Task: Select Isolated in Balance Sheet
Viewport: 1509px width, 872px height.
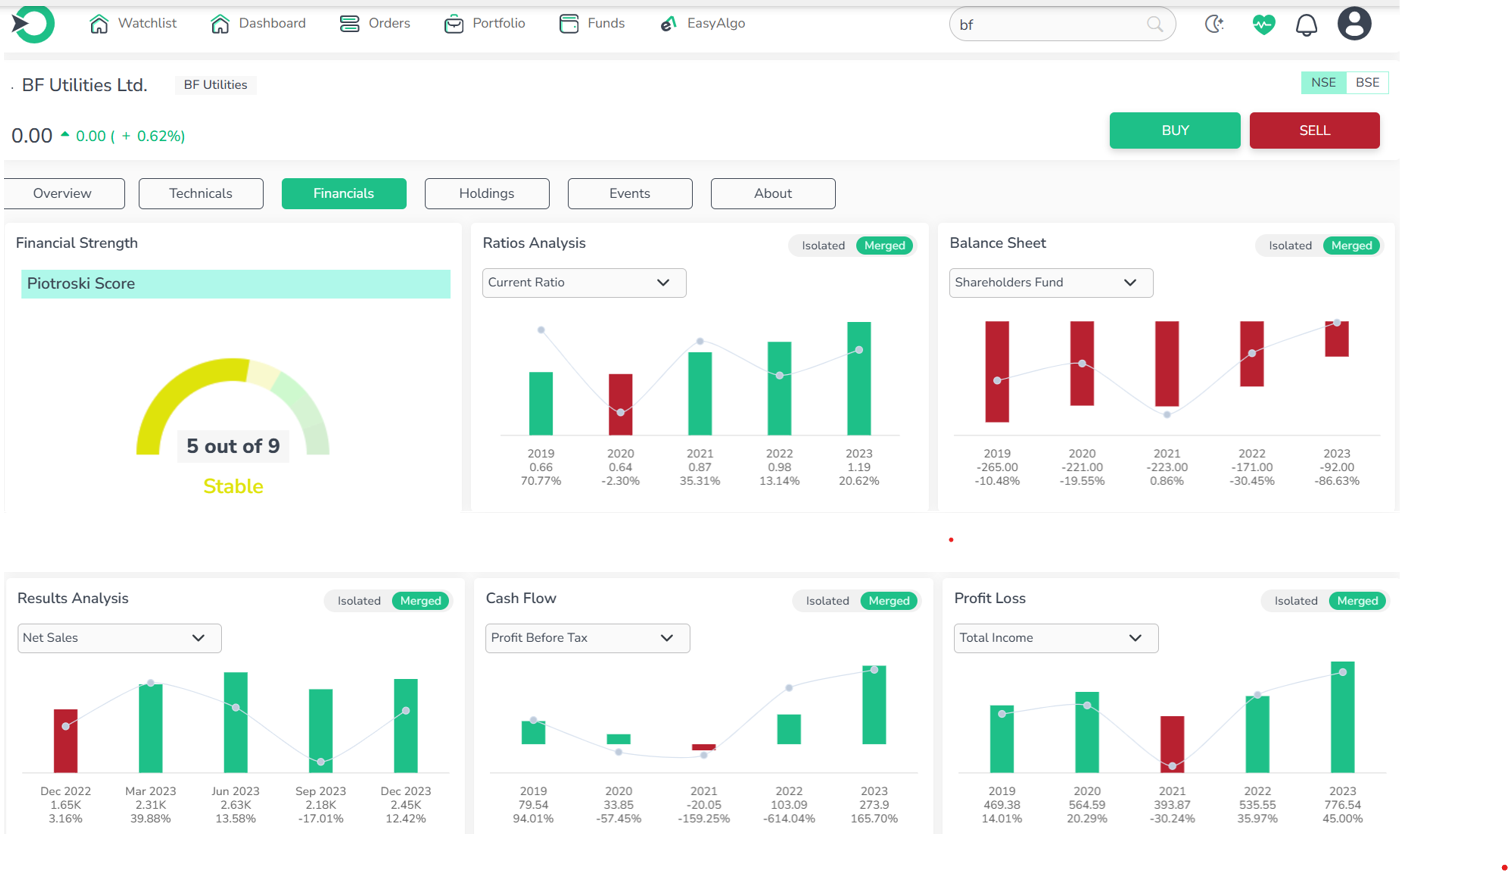Action: coord(1290,246)
